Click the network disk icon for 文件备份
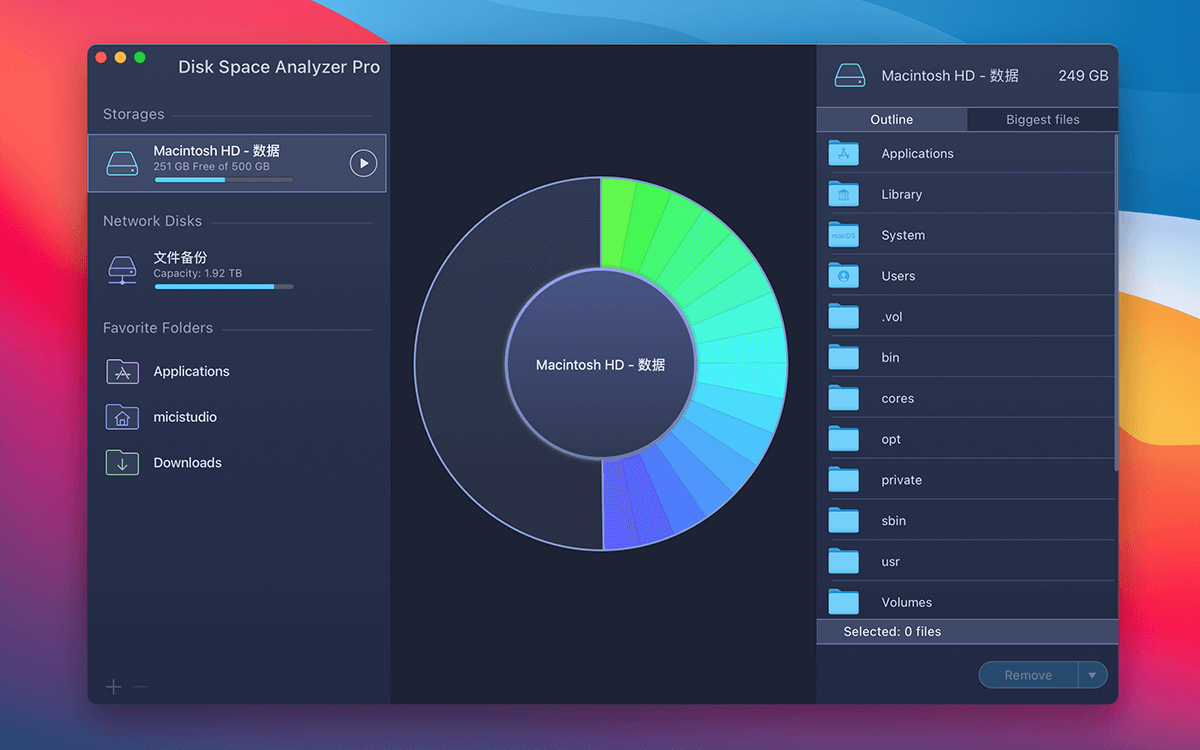 tap(122, 270)
